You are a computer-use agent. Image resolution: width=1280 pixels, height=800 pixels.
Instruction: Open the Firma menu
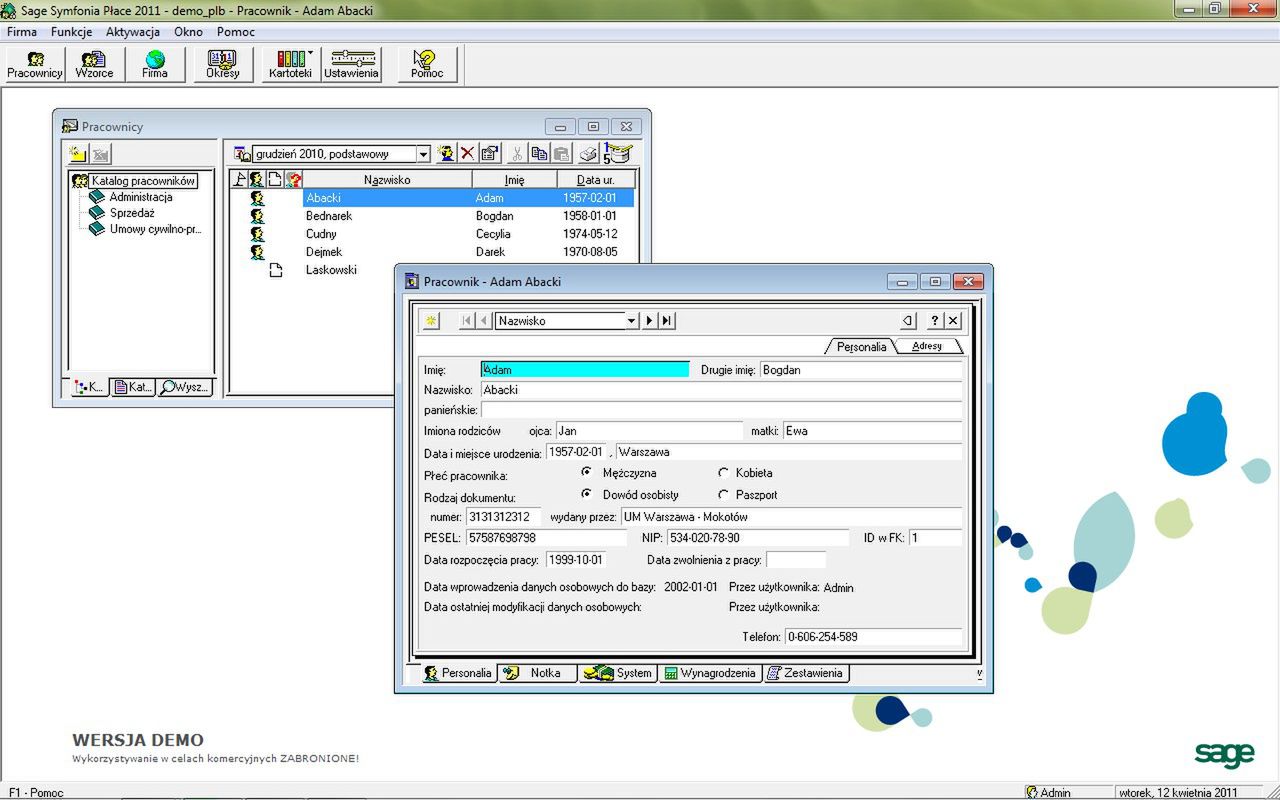point(22,32)
